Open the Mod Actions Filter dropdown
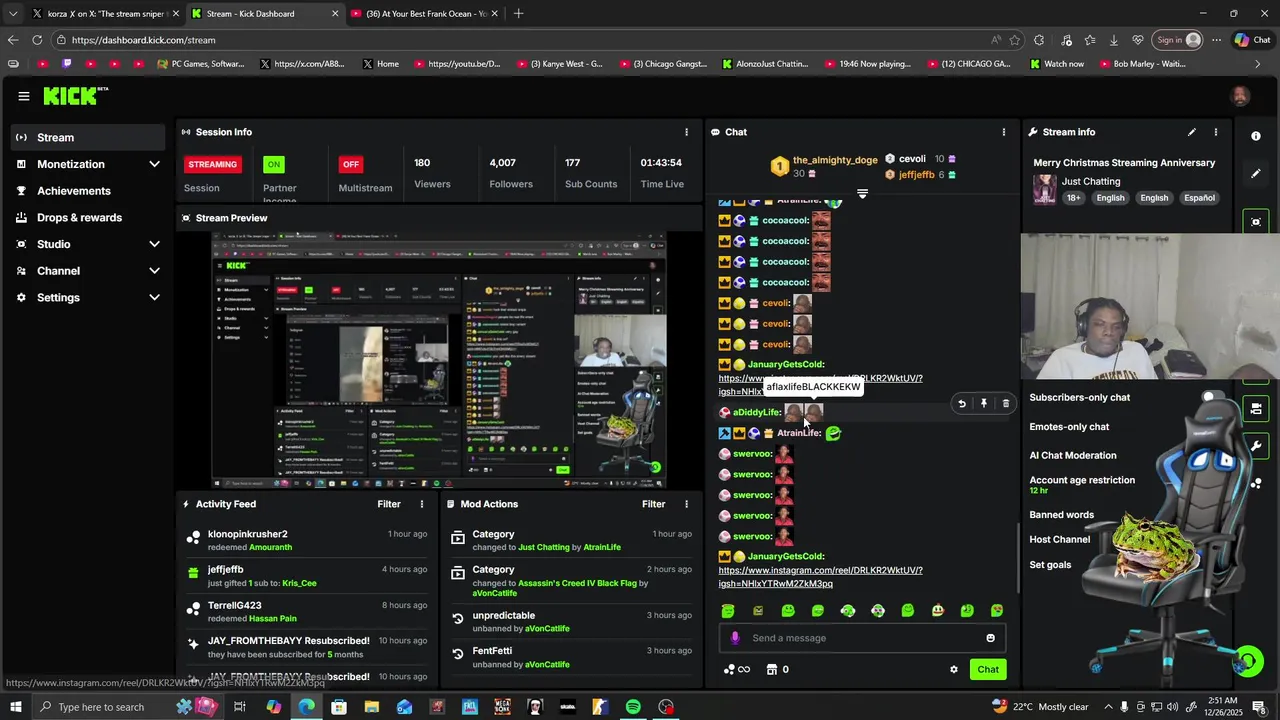Image resolution: width=1280 pixels, height=720 pixels. [653, 504]
